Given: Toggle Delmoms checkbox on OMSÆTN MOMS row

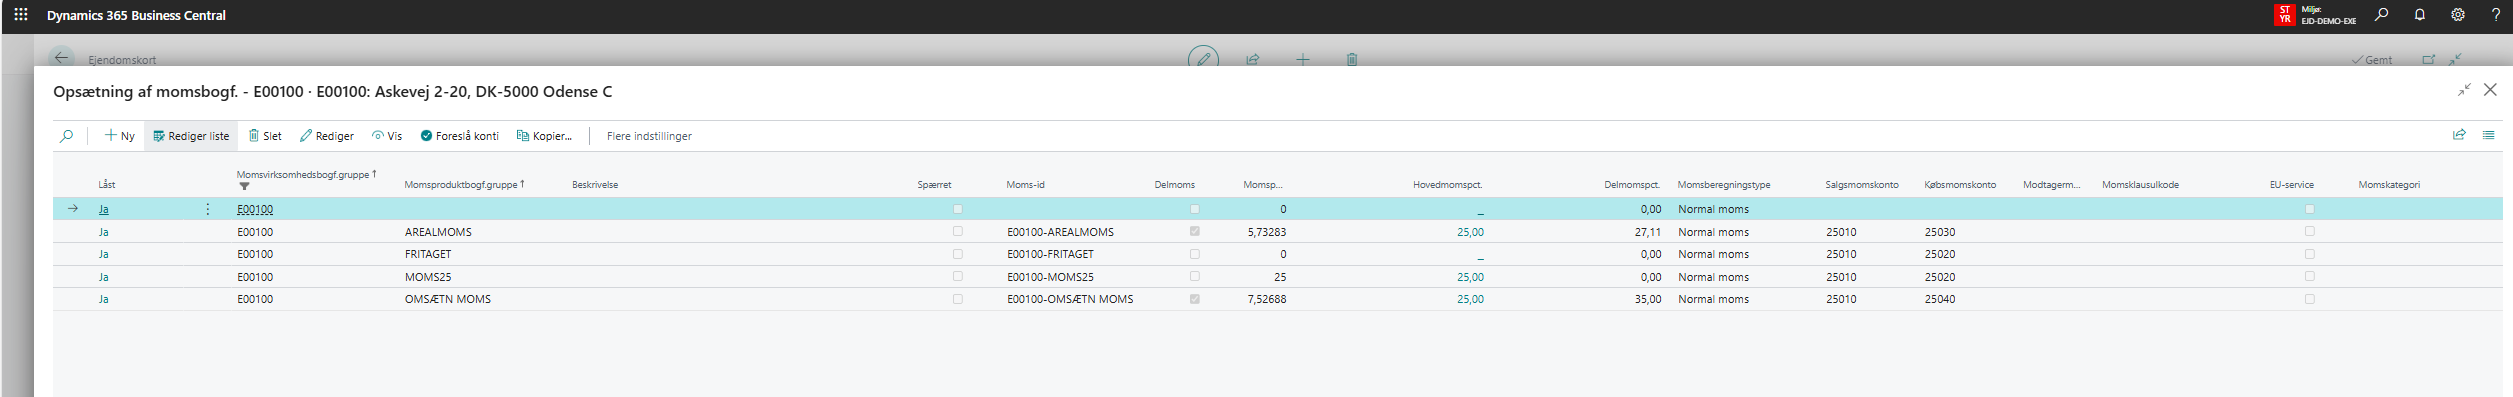Looking at the screenshot, I should pyautogui.click(x=1194, y=299).
